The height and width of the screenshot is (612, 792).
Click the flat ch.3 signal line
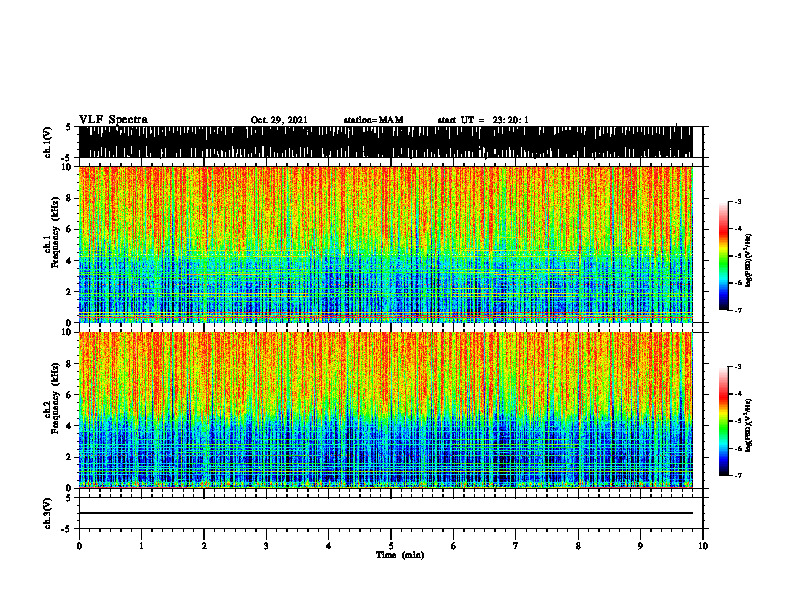[385, 513]
